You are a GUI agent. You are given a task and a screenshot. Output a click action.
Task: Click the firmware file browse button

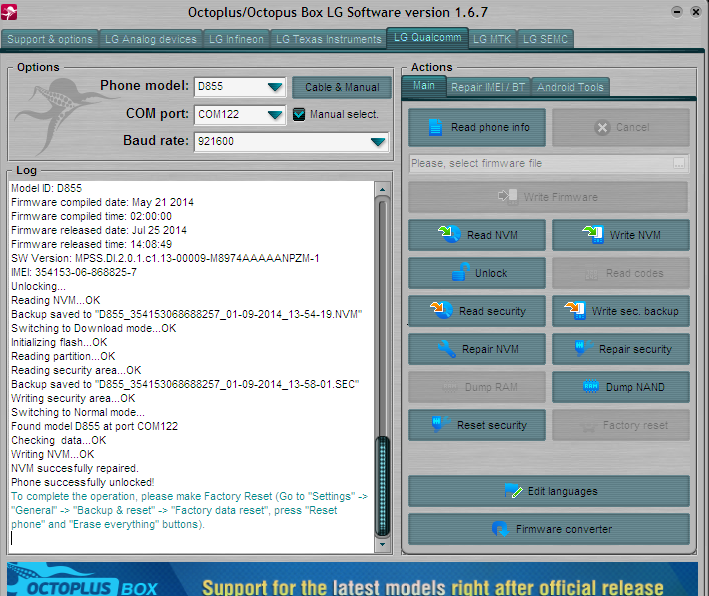point(679,163)
